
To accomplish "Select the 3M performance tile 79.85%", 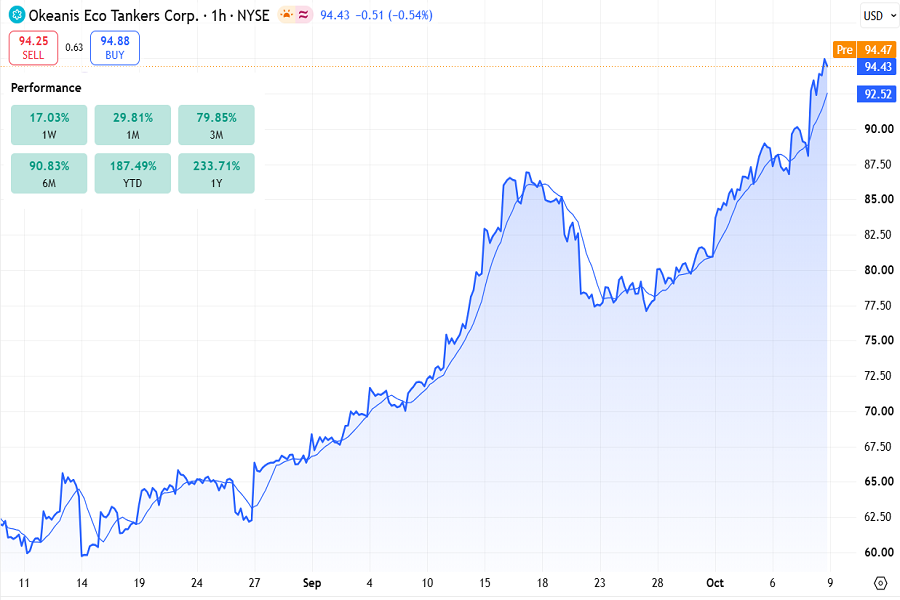I will [216, 125].
